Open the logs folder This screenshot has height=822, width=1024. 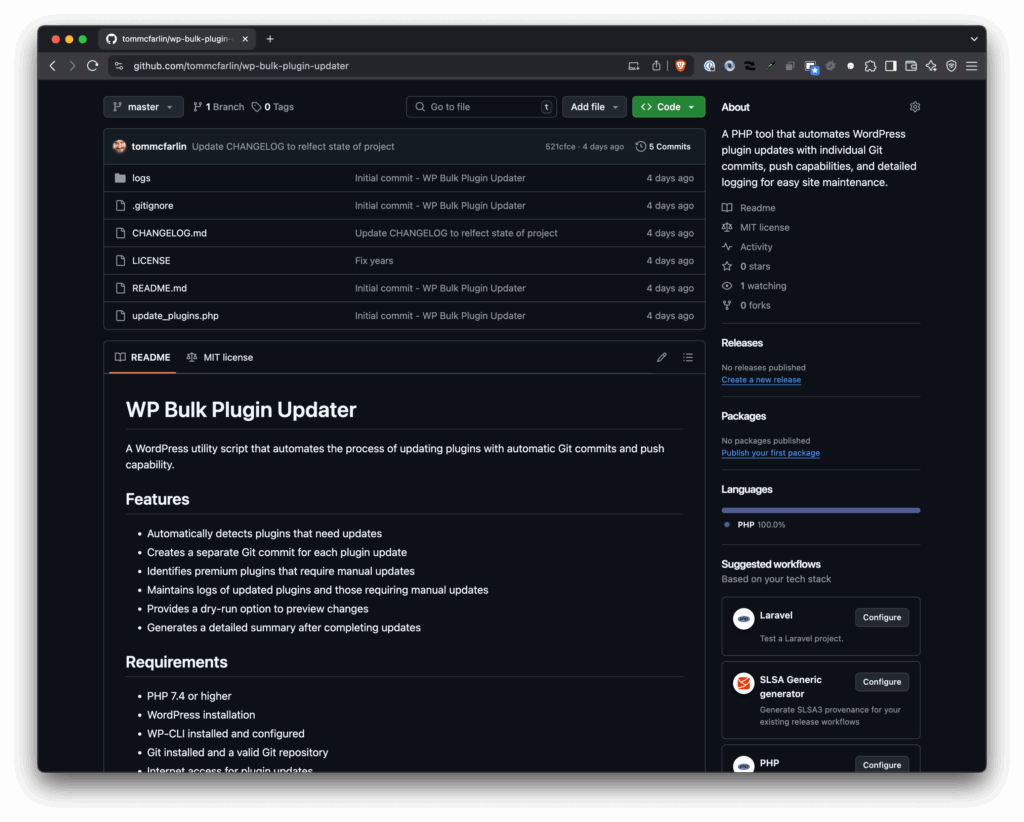point(141,178)
